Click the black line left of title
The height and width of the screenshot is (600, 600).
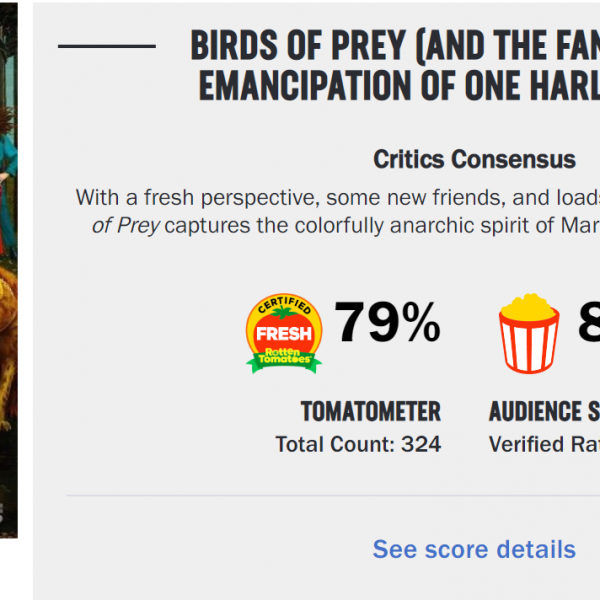click(107, 46)
